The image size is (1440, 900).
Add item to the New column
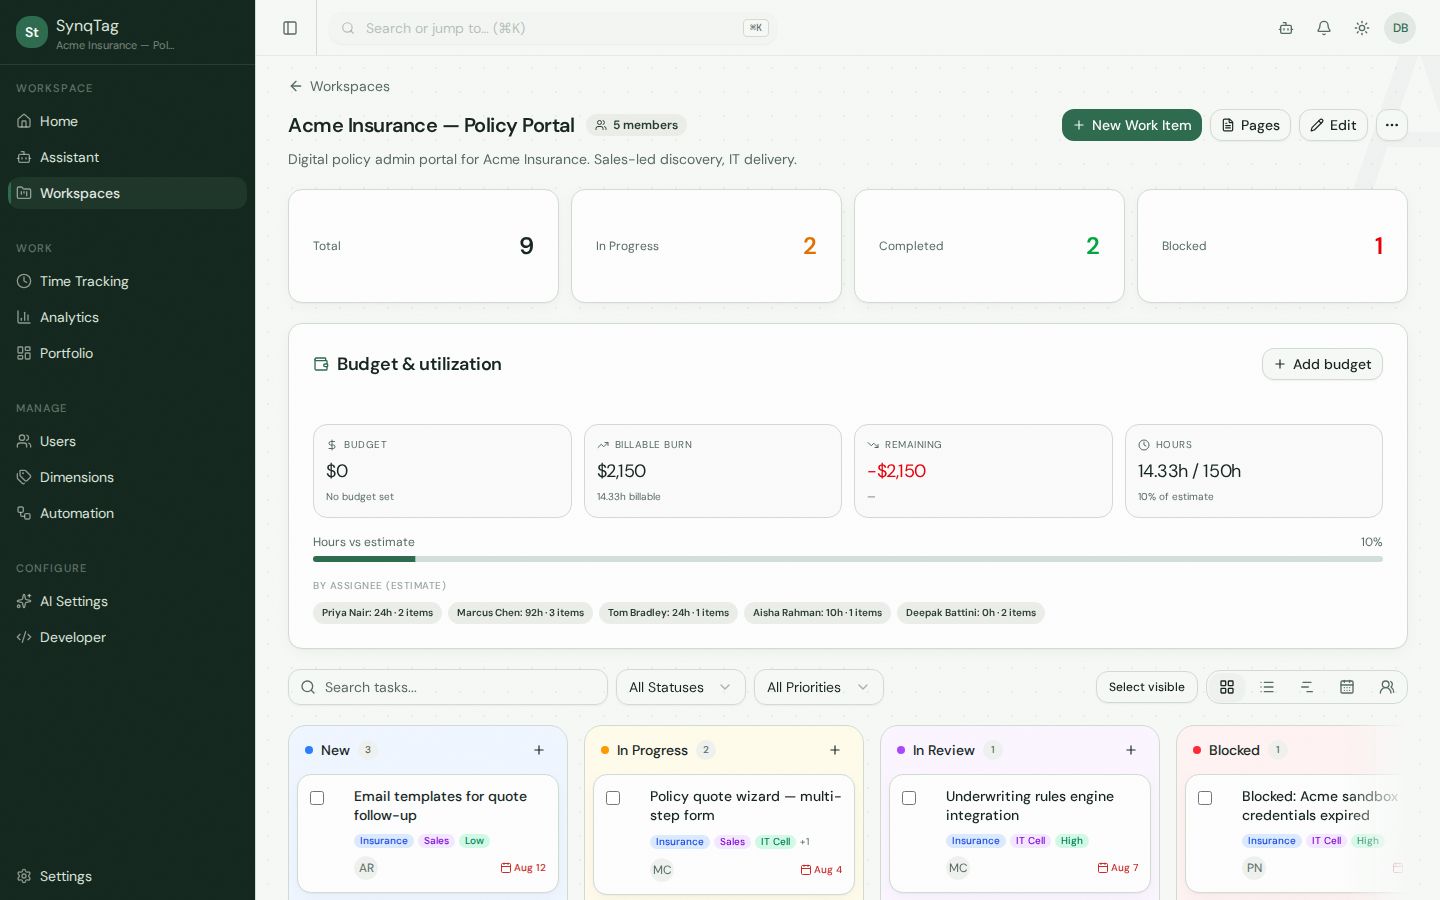tap(539, 750)
